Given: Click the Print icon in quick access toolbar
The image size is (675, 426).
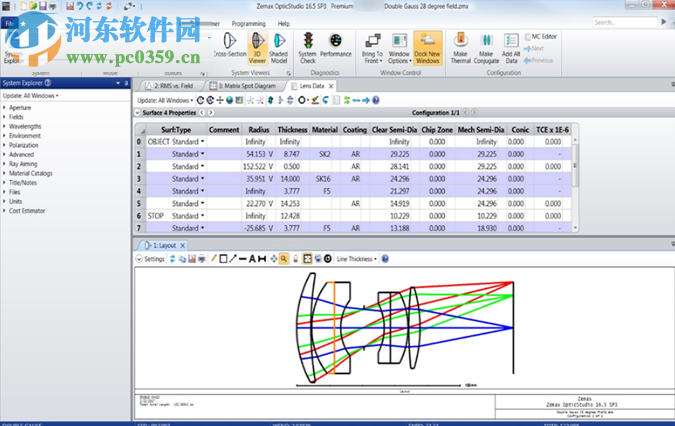Looking at the screenshot, I should click(x=53, y=6).
